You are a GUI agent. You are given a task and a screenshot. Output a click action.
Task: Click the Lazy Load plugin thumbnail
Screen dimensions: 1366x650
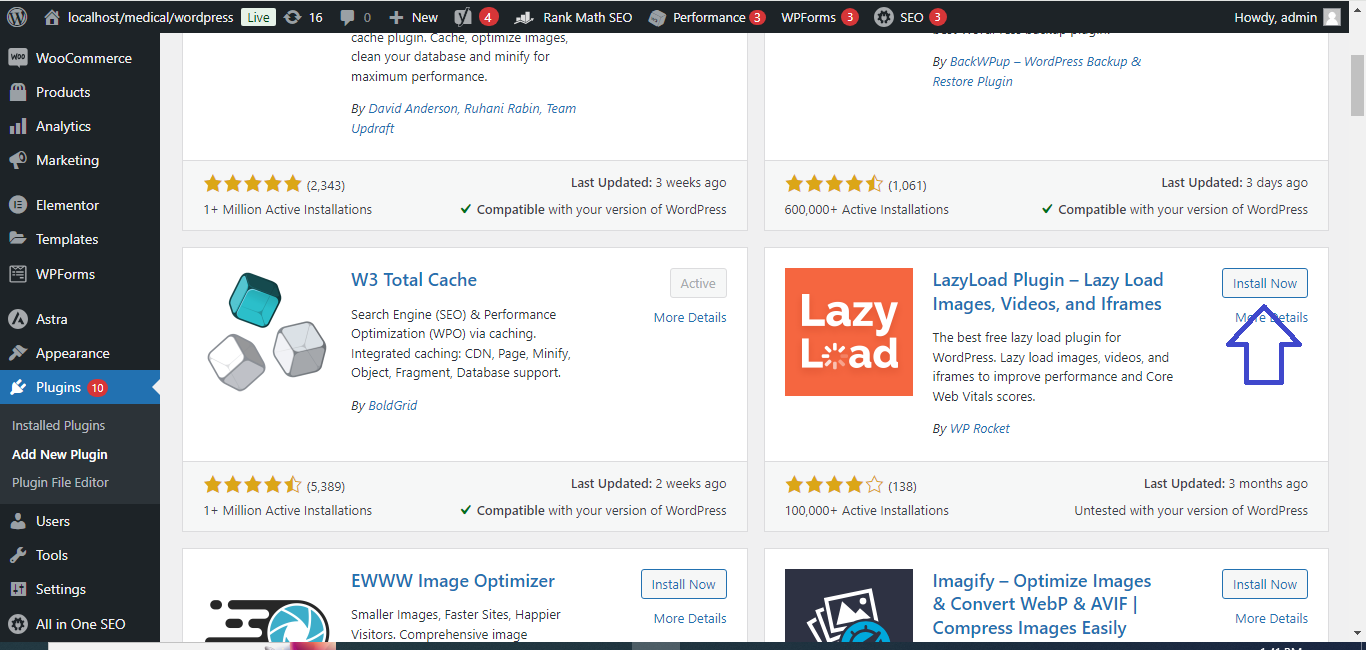coord(848,332)
